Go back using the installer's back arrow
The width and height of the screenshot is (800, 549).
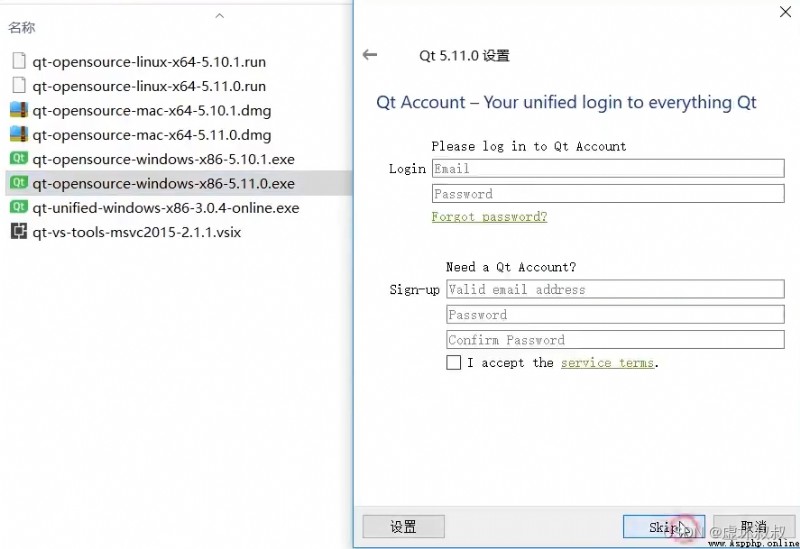coord(370,55)
